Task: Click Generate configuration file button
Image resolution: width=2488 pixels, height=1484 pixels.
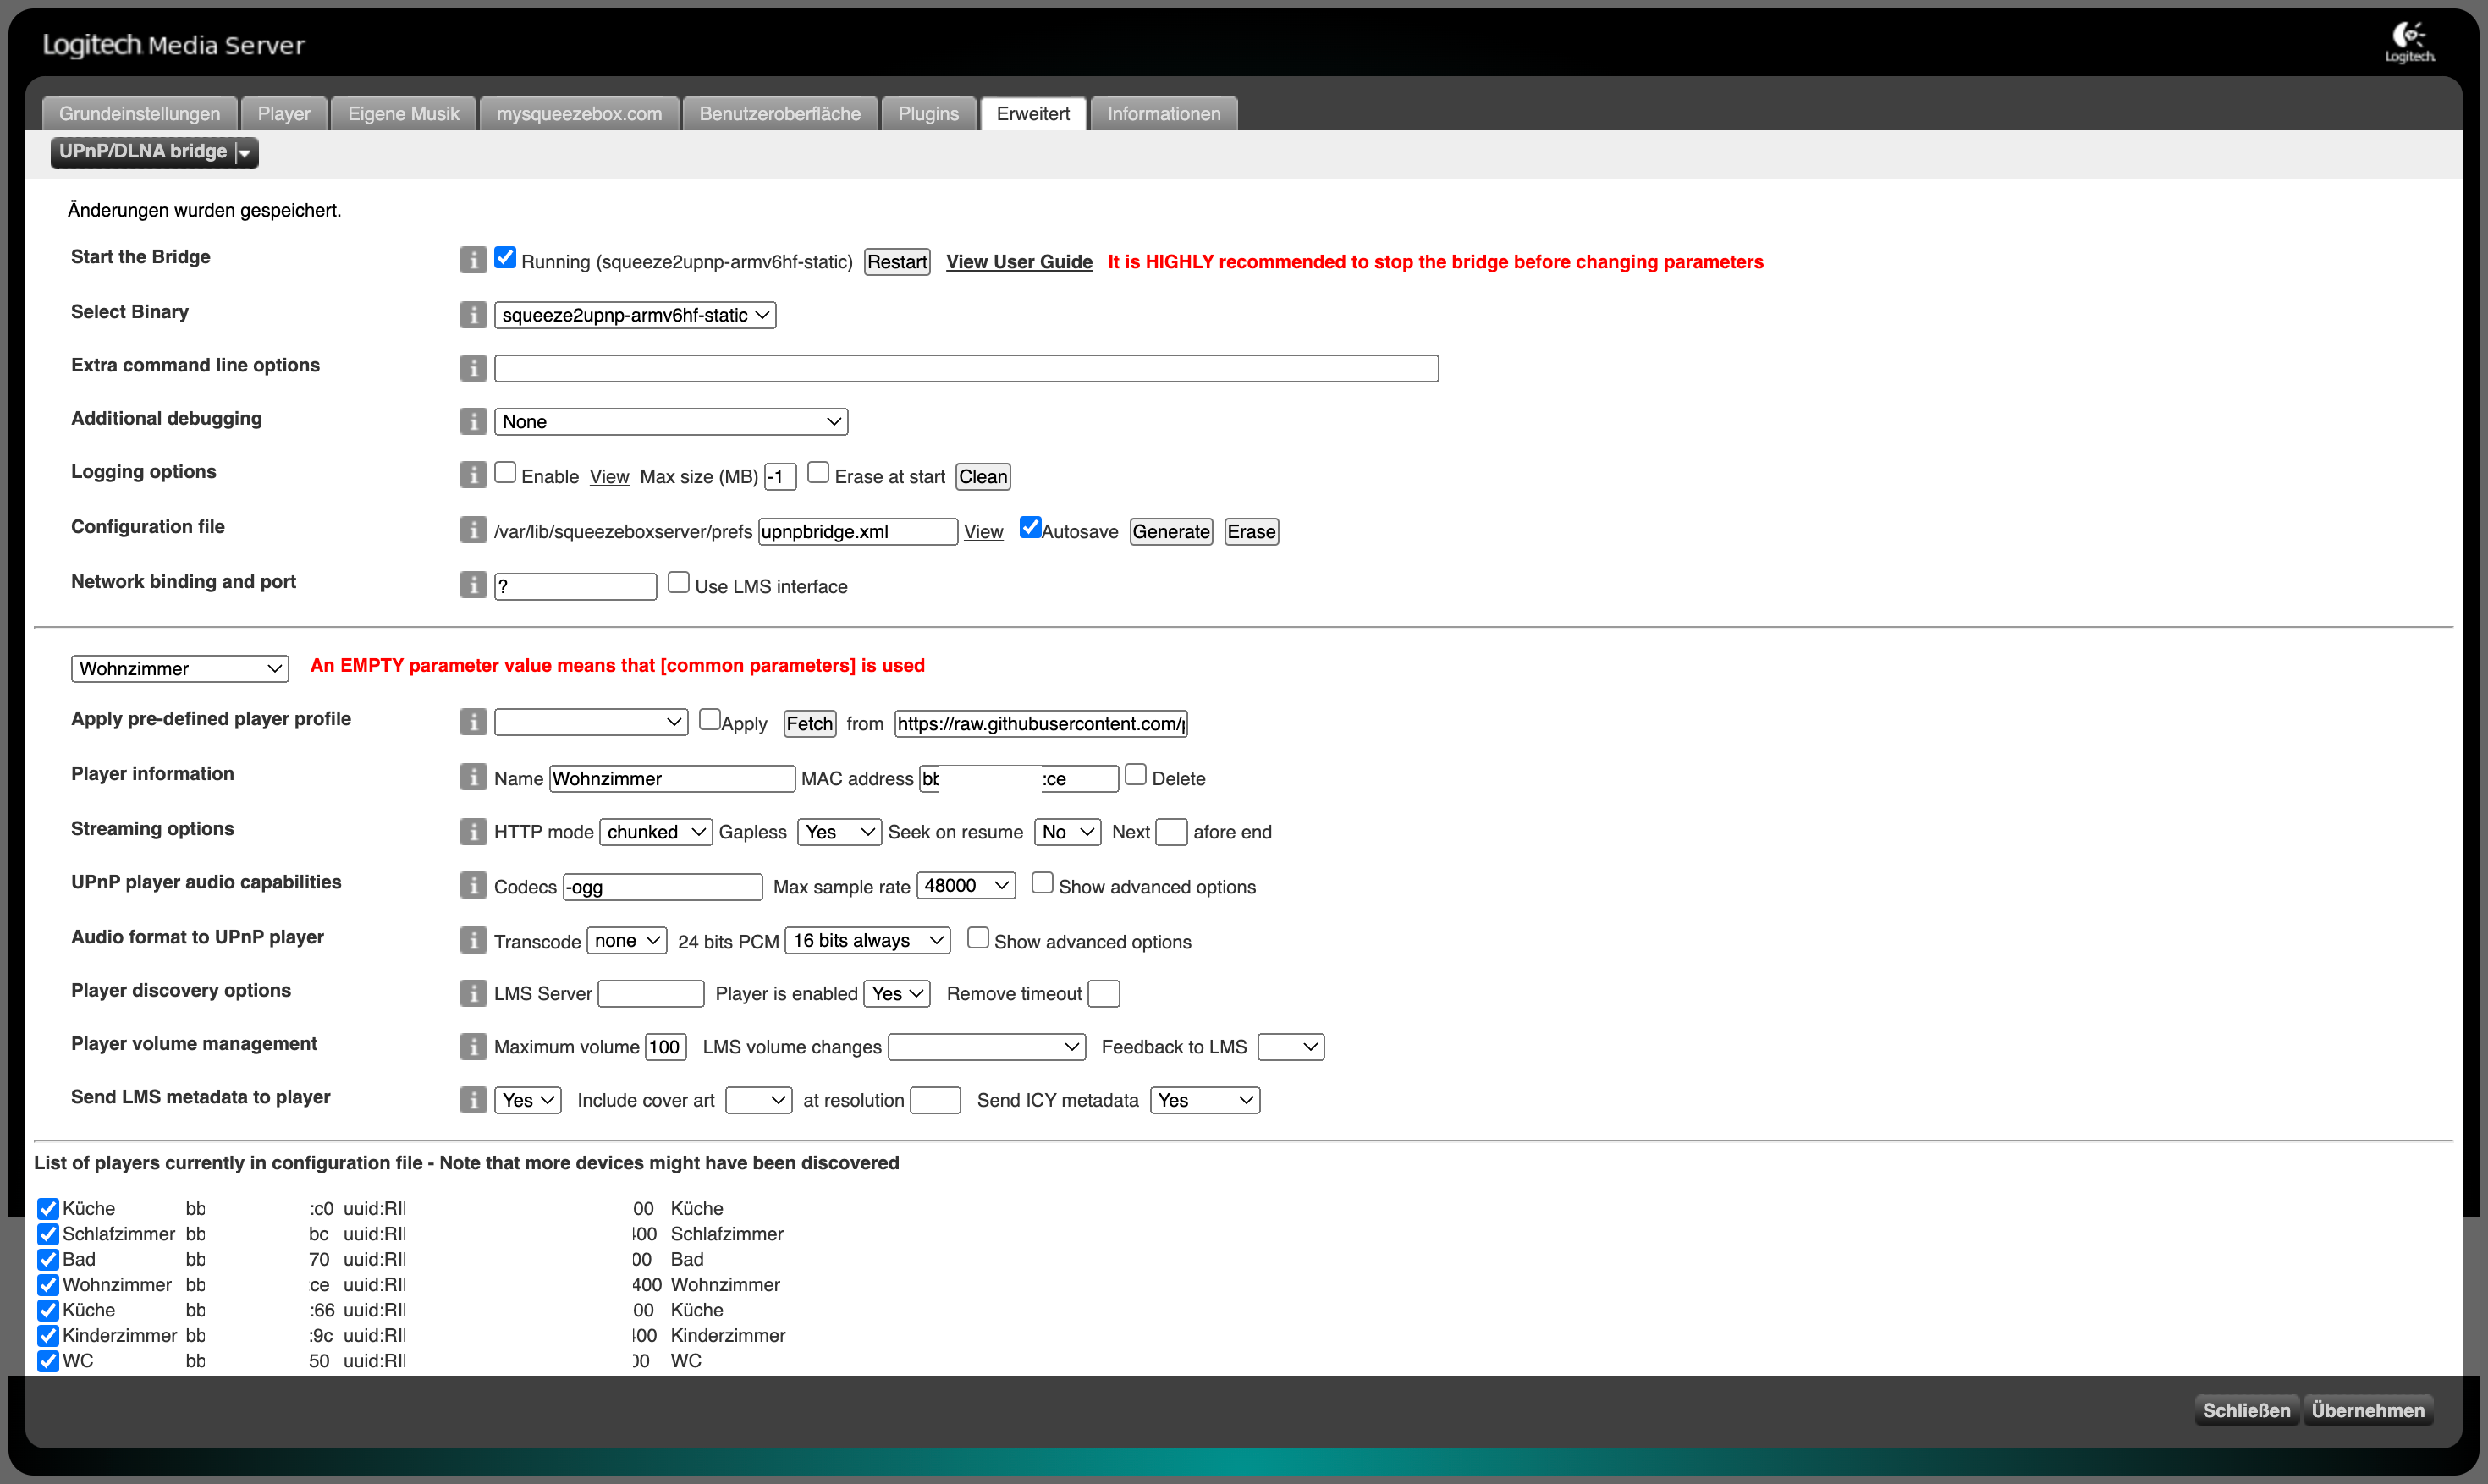Action: click(x=1171, y=532)
